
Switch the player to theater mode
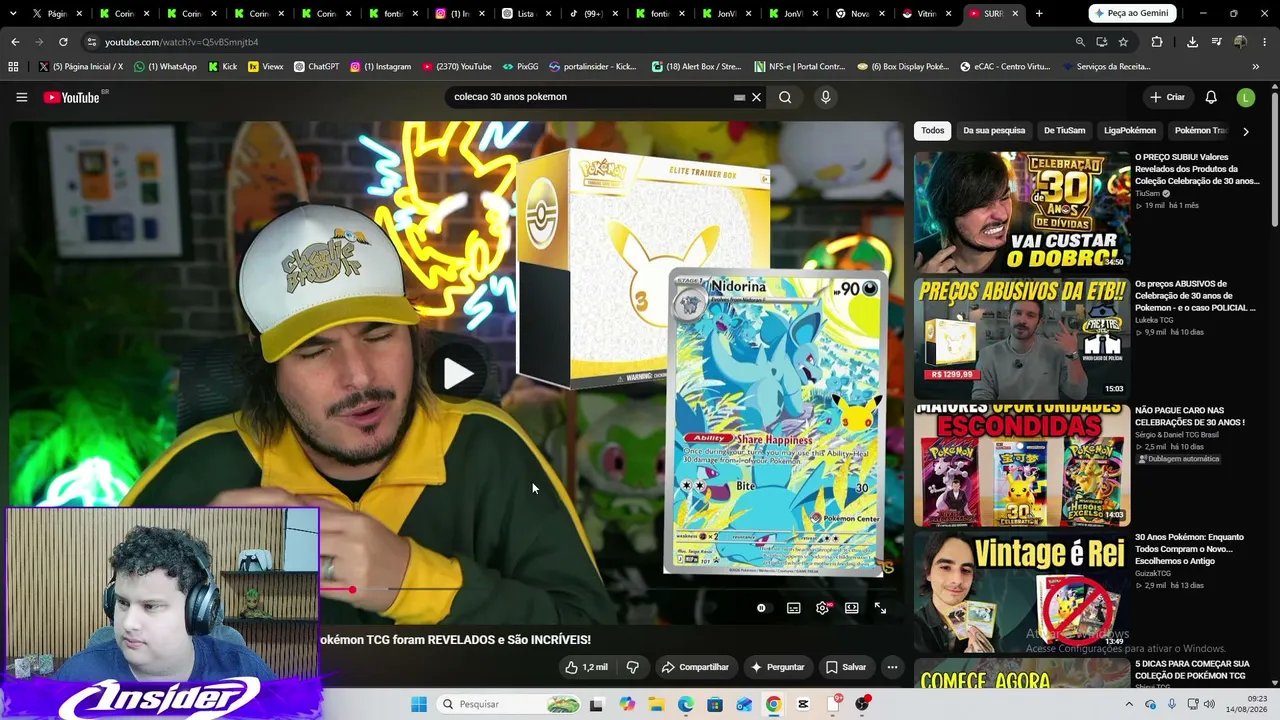click(x=852, y=608)
